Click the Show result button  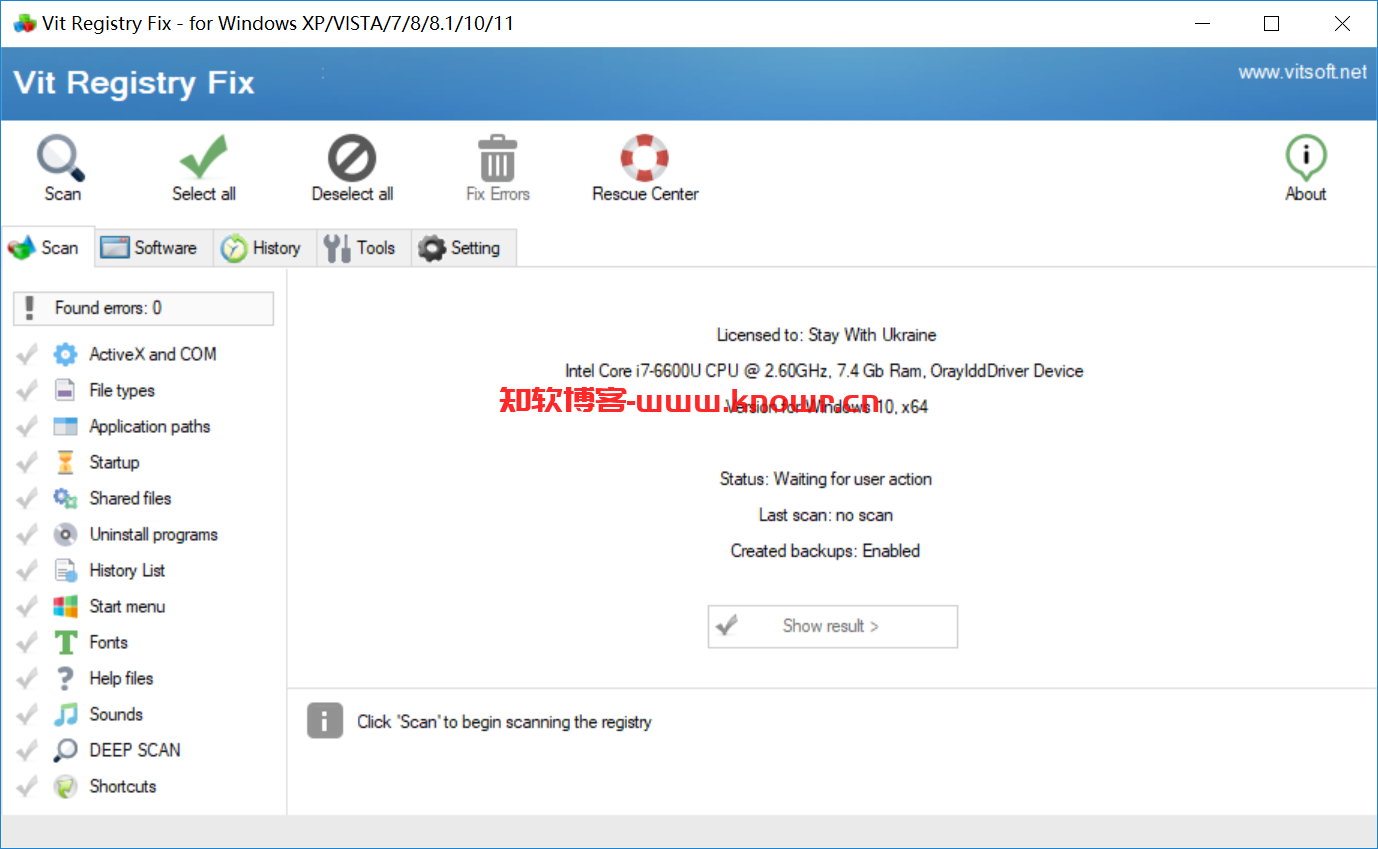(832, 626)
